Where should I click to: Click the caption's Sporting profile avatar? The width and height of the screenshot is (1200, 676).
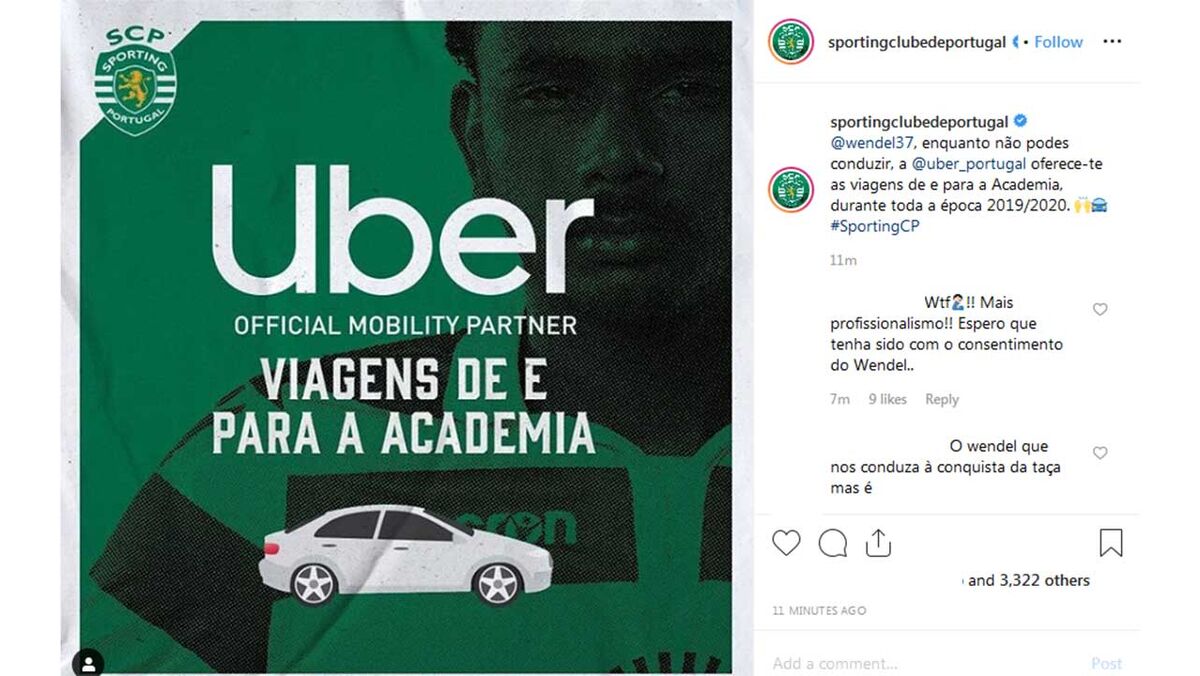point(790,190)
